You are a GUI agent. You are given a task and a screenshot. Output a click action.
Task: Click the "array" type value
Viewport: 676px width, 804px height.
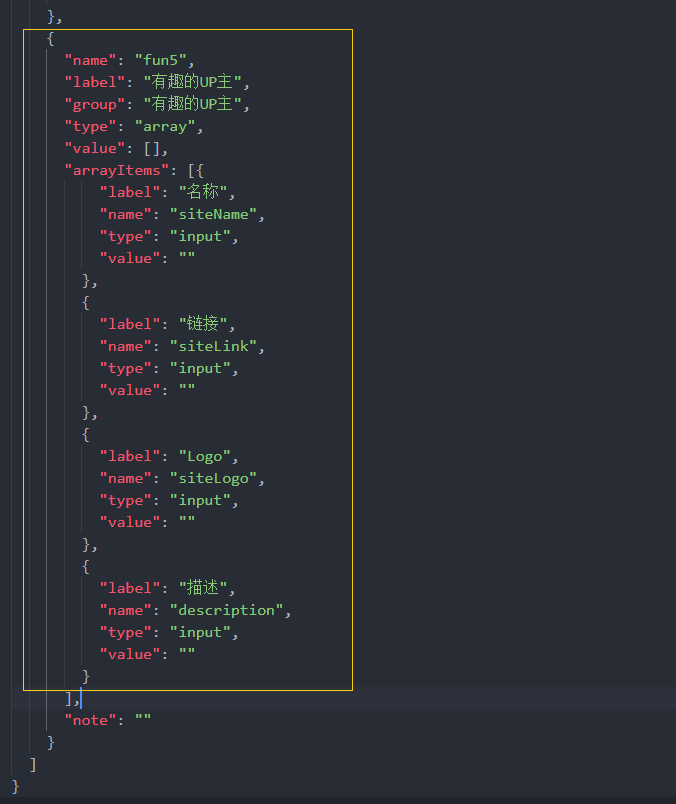[x=165, y=127]
